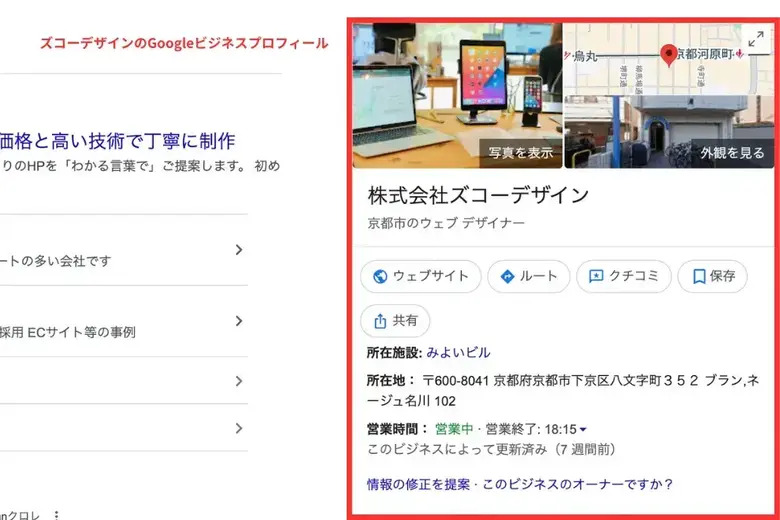Screen dimensions: 780x520
Task: Click the 情報の修正を提案 link
Action: 418,484
